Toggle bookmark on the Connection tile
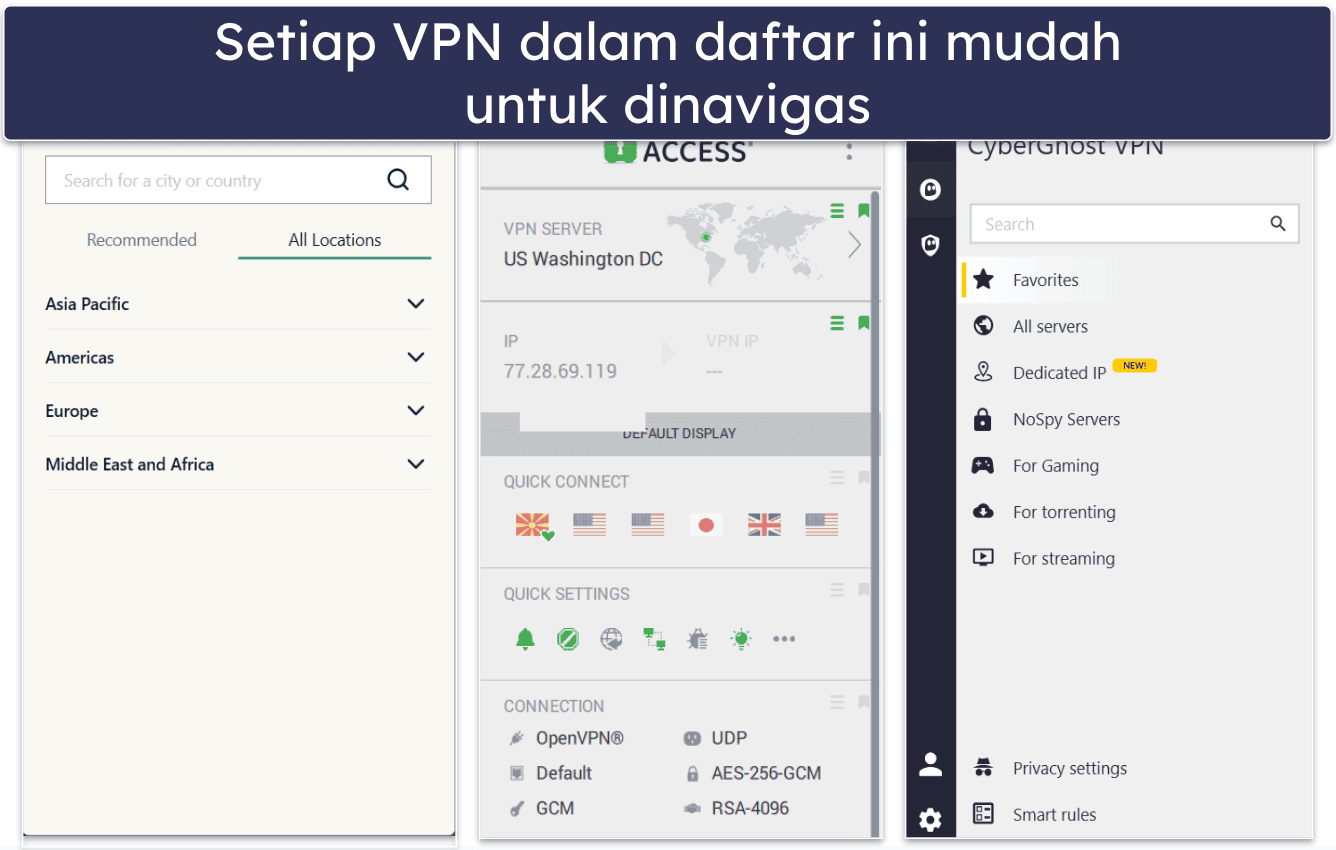This screenshot has width=1336, height=850. point(864,702)
